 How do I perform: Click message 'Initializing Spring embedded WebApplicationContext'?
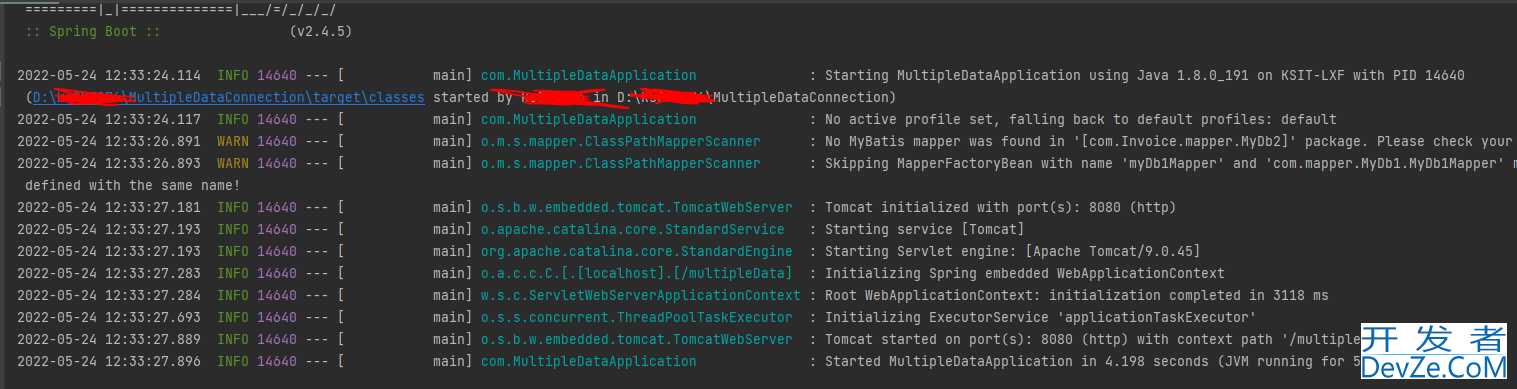pos(1024,273)
